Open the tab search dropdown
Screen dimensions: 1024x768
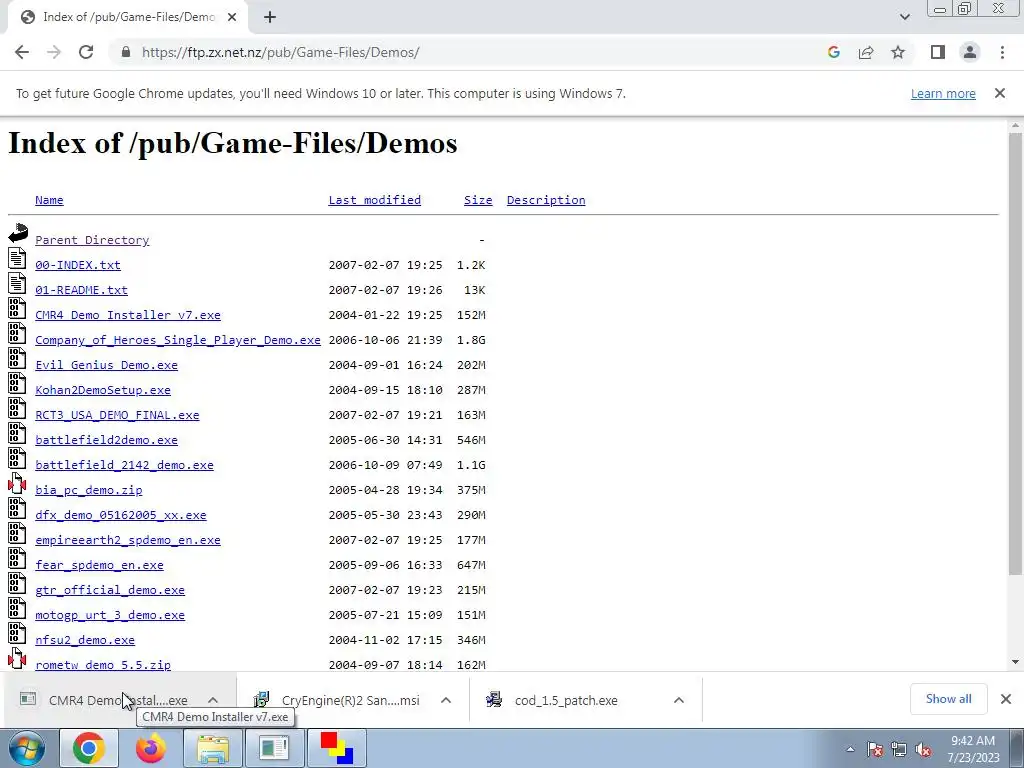point(904,17)
